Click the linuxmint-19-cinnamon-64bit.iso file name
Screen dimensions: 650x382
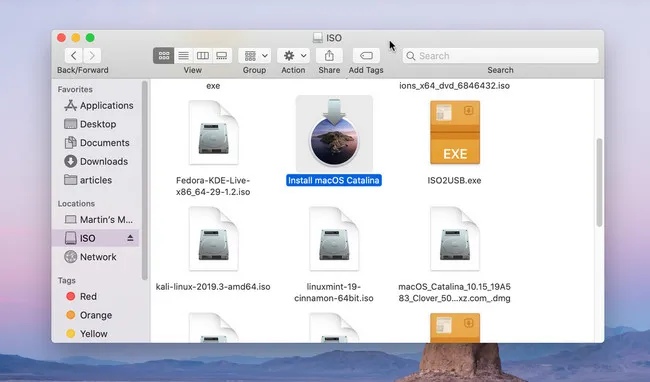coord(334,293)
